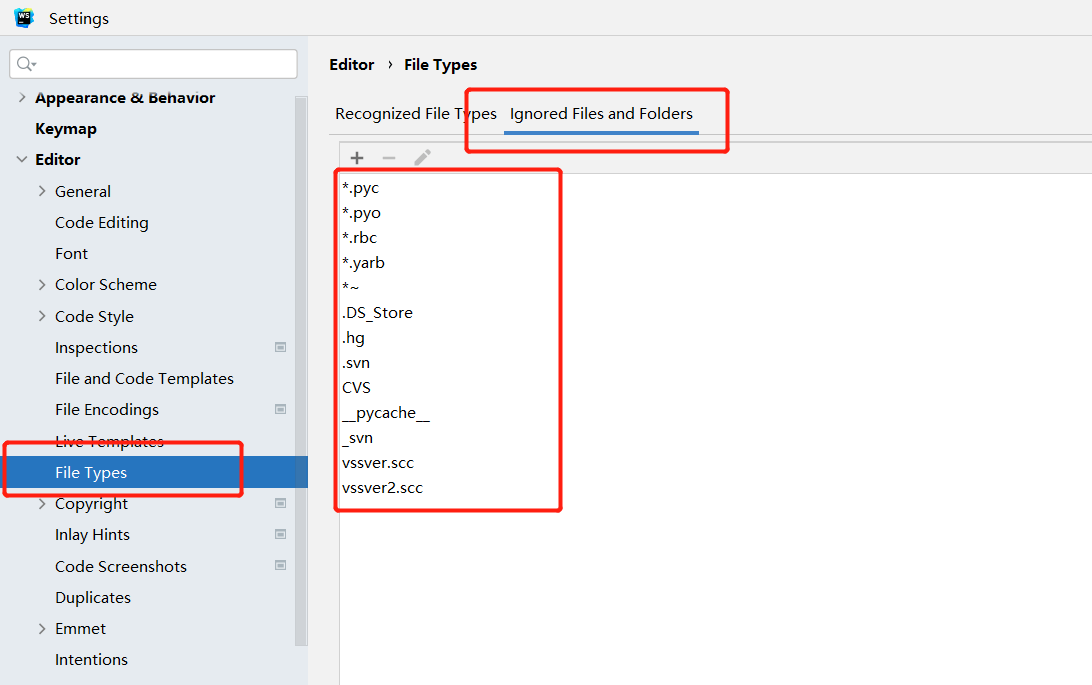The width and height of the screenshot is (1092, 685).
Task: Expand the Code Style node
Action: point(42,316)
